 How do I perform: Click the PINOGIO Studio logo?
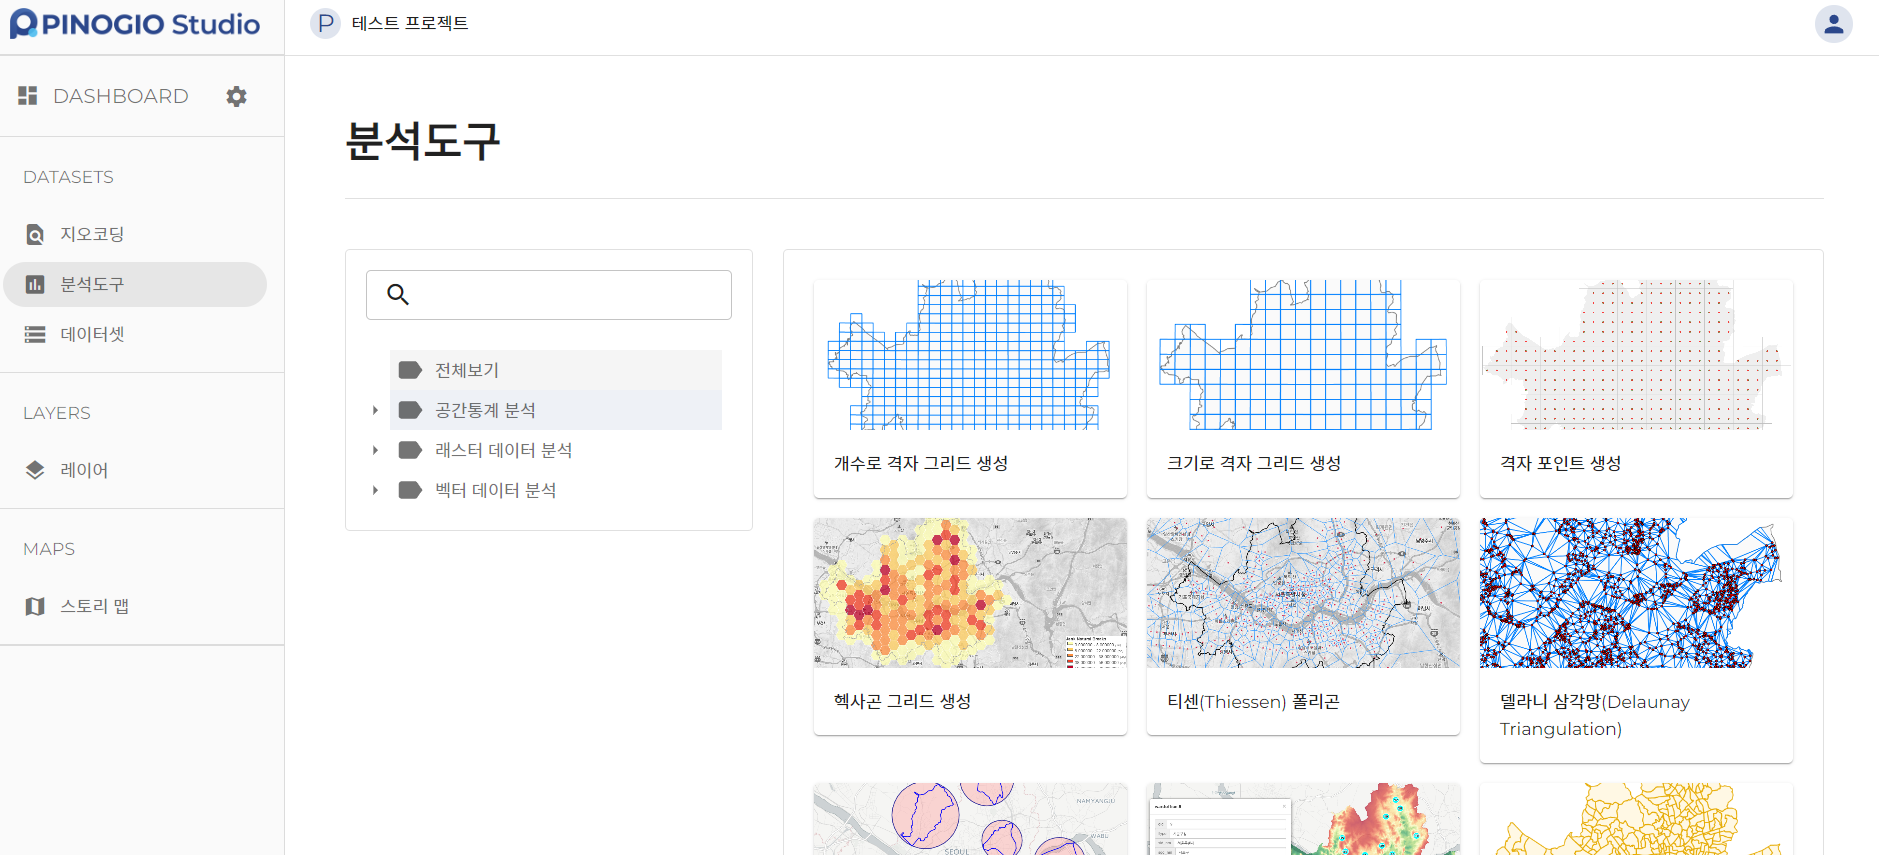click(x=135, y=24)
